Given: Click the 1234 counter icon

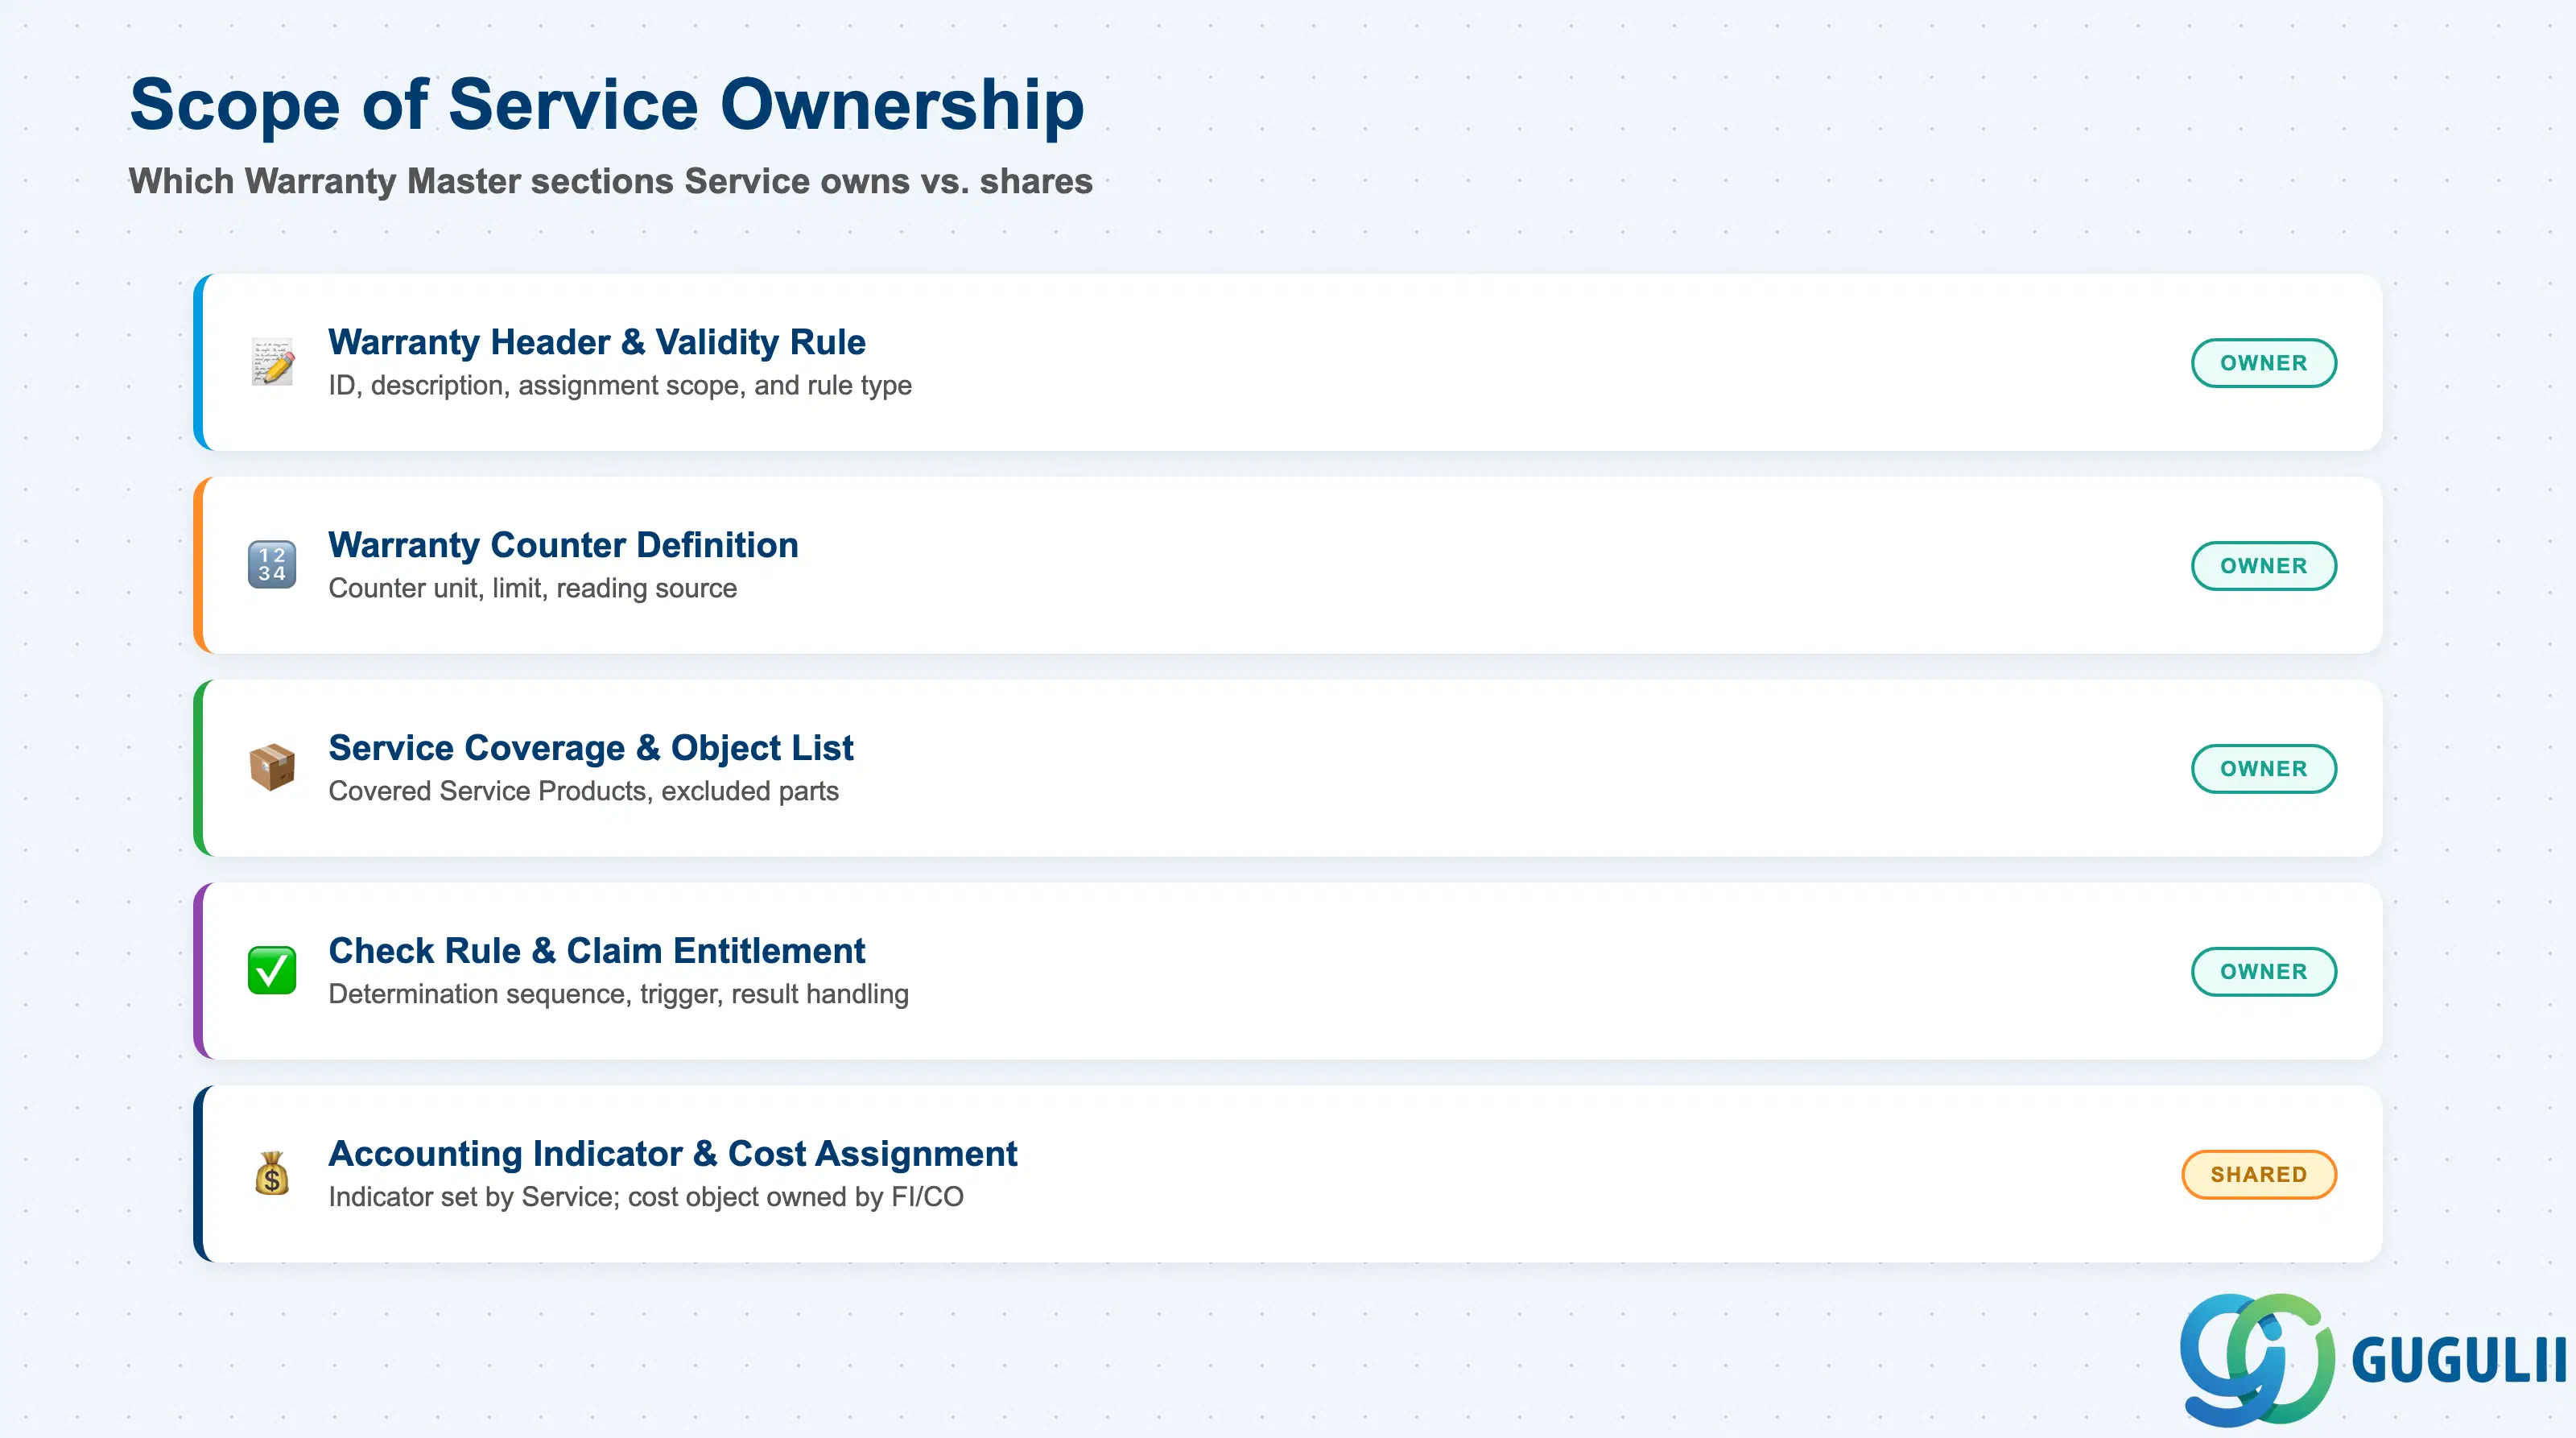Looking at the screenshot, I should tap(272, 565).
